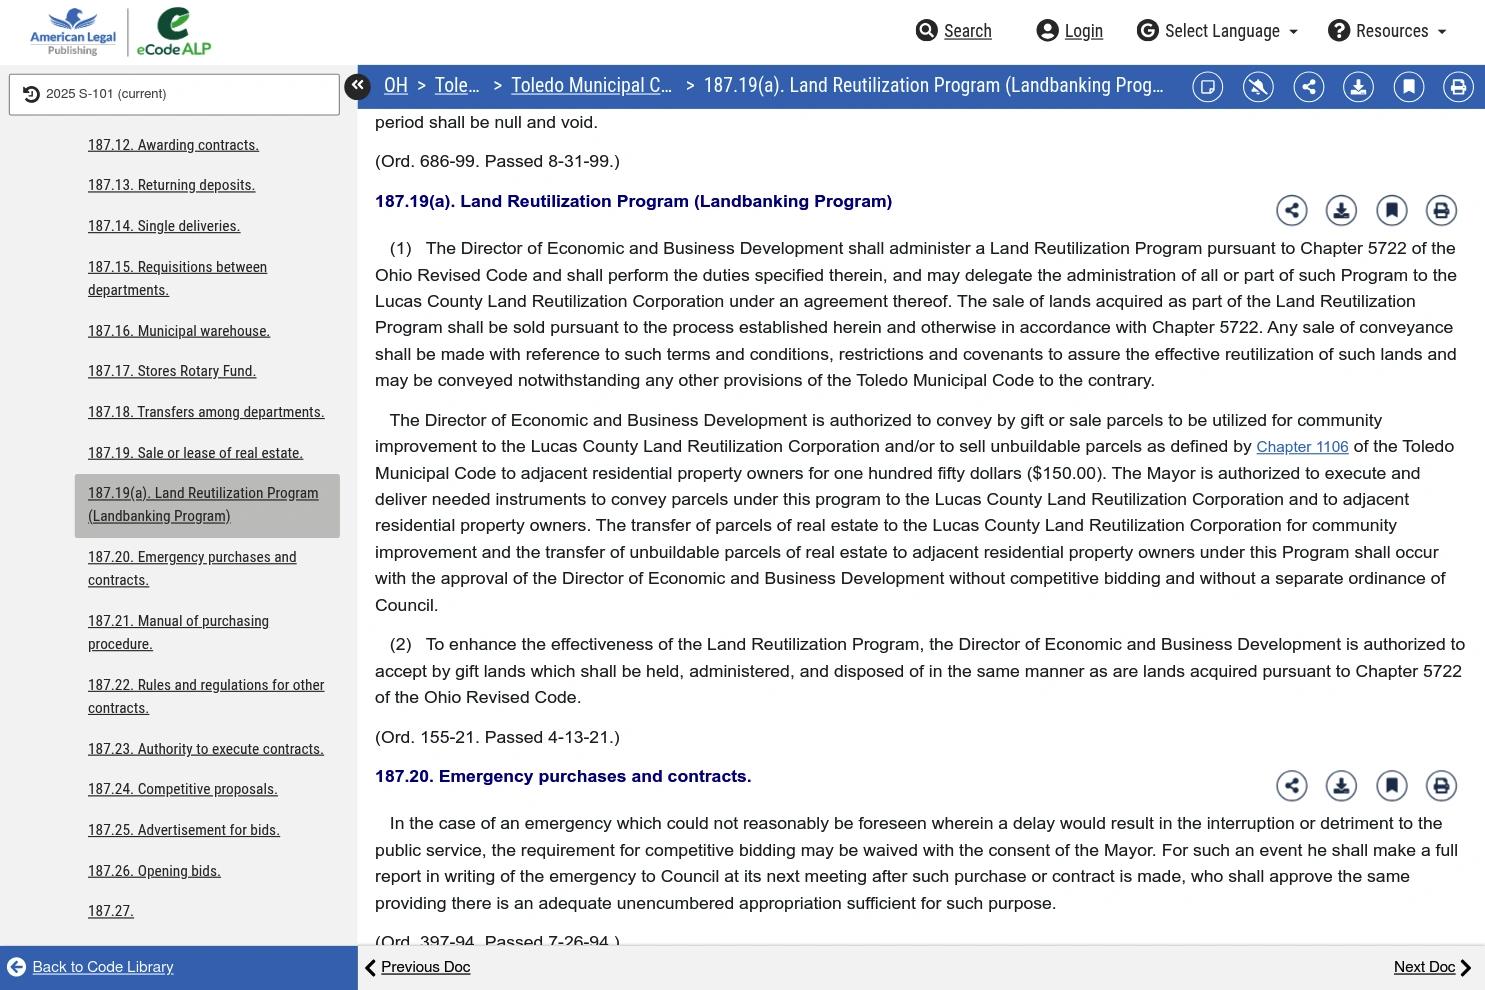Open the Chapter 1106 hyperlink

pyautogui.click(x=1302, y=447)
